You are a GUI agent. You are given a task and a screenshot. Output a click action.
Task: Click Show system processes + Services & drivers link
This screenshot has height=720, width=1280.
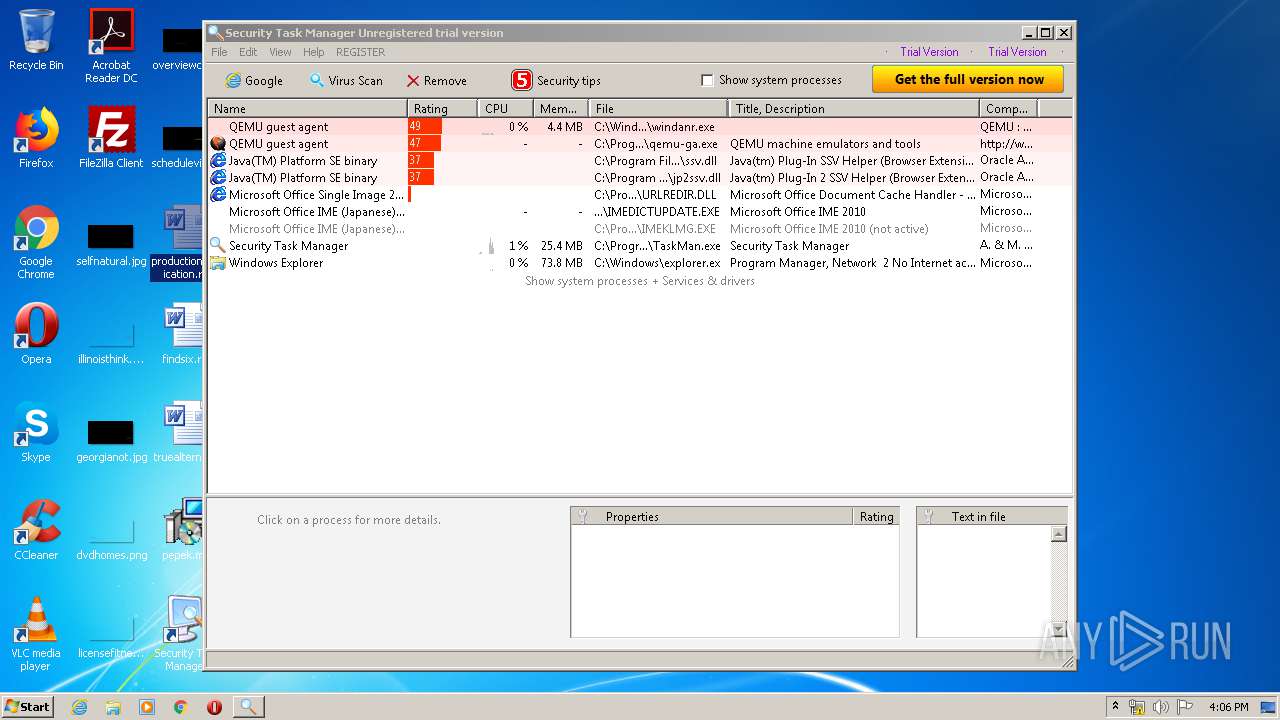click(640, 281)
